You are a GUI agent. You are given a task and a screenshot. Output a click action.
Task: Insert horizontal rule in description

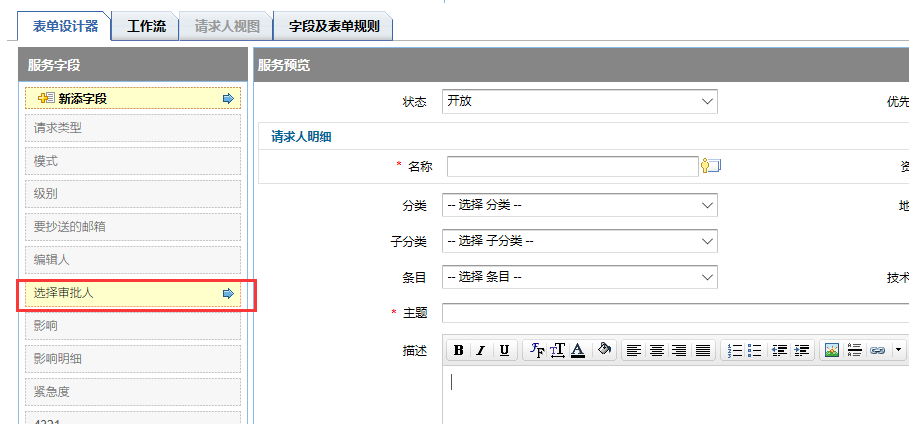point(855,350)
